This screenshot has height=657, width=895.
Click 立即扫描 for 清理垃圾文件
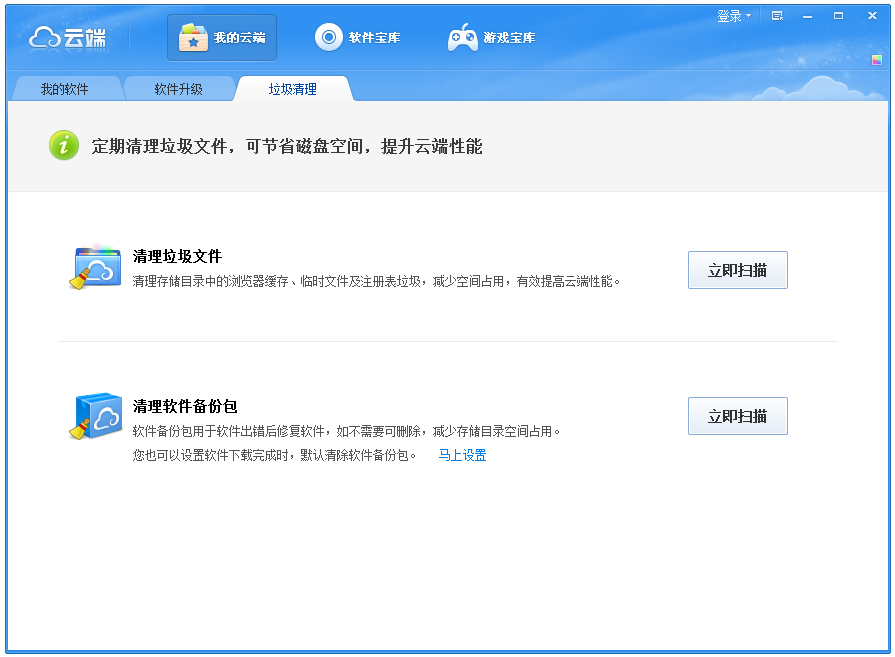click(x=737, y=270)
